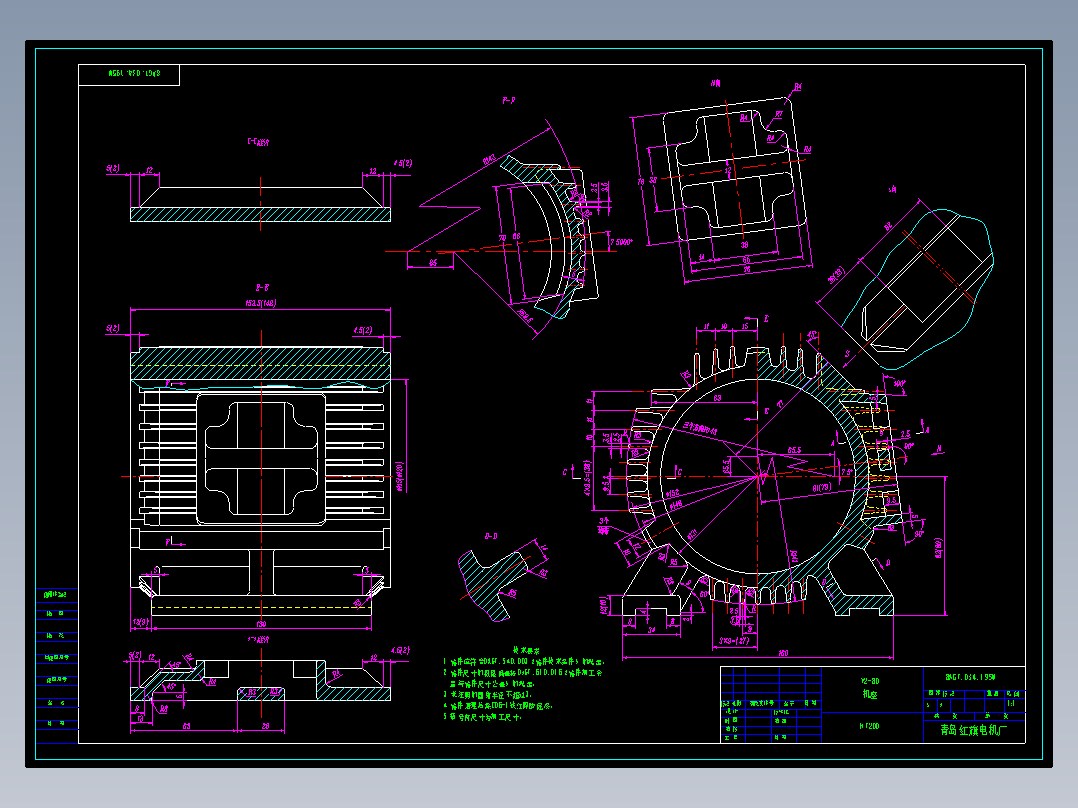Click the 85 dimension in the P-P view
The height and width of the screenshot is (808, 1078).
[432, 262]
